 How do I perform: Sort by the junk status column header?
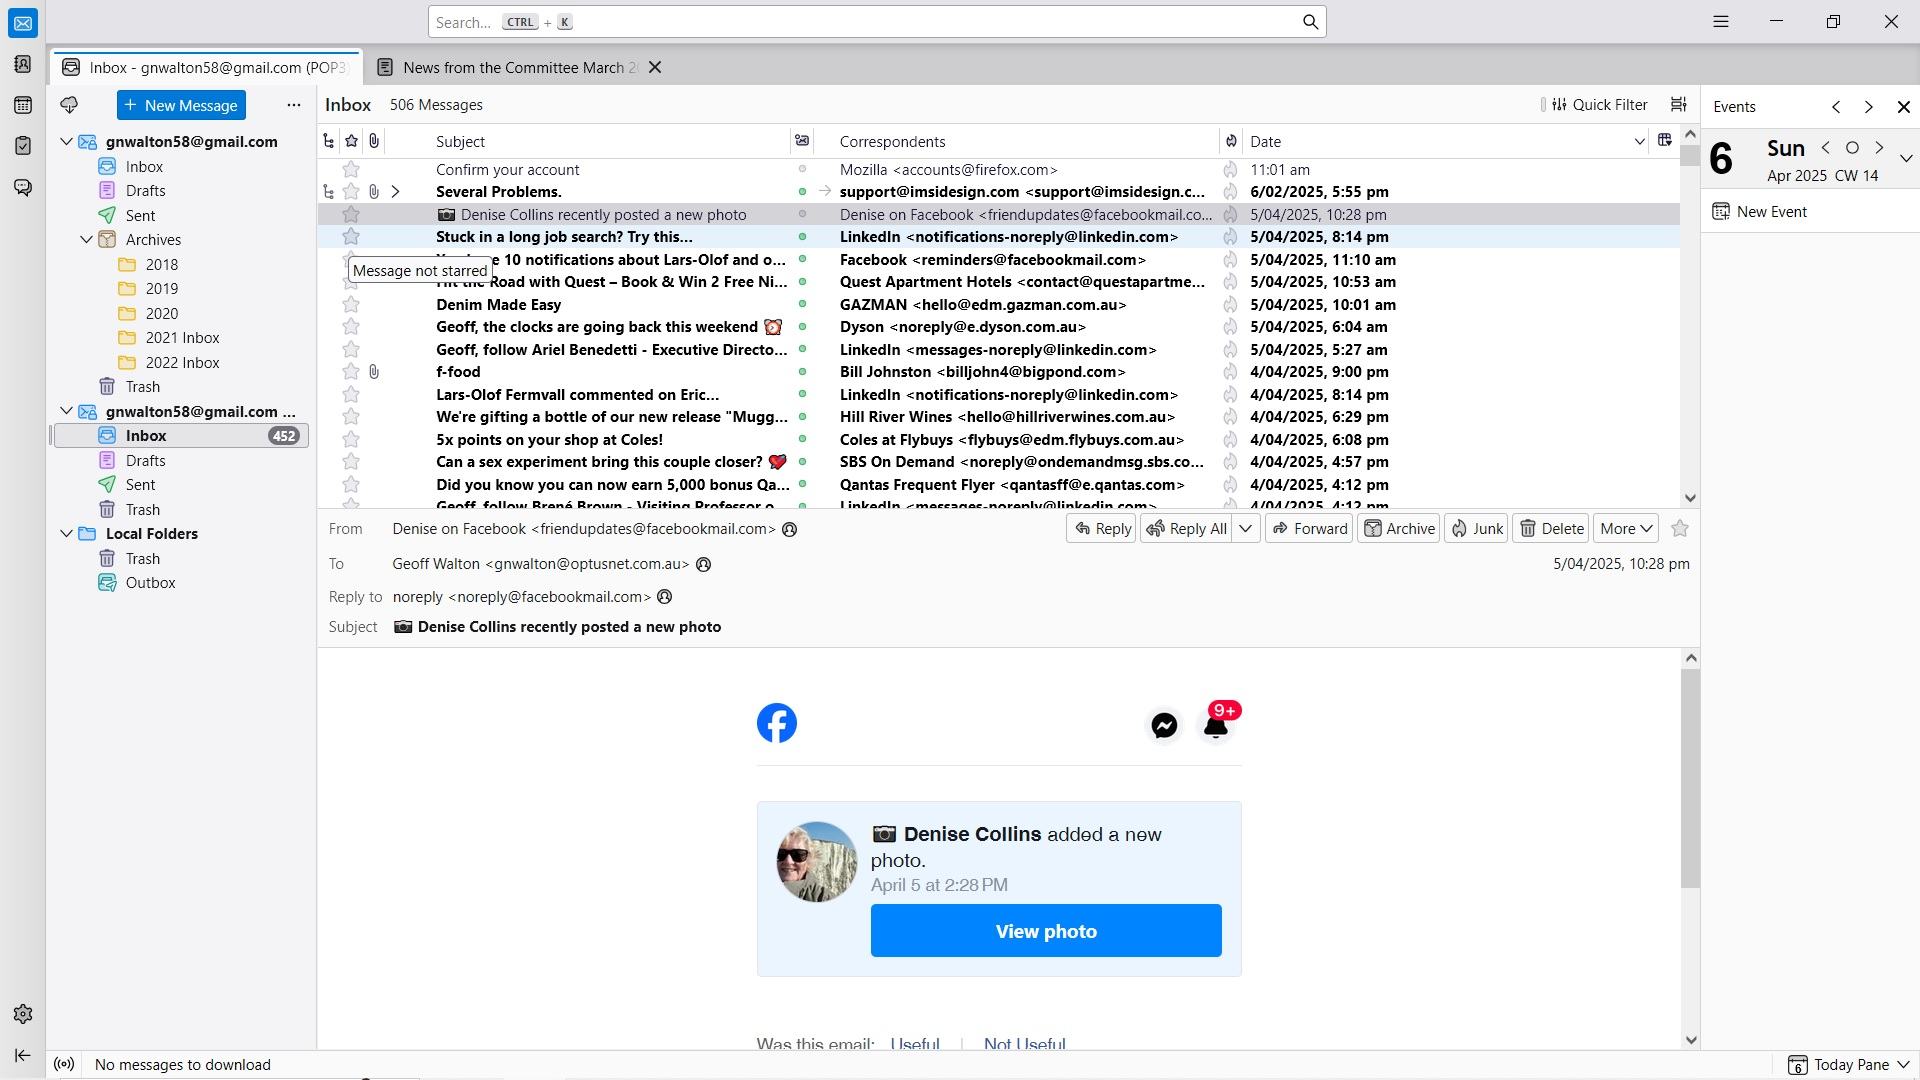coord(1231,141)
